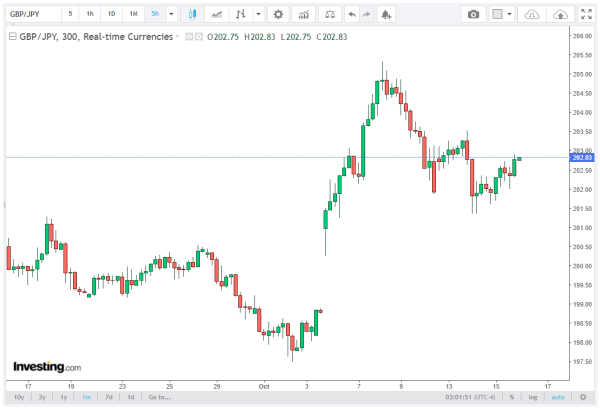Collapse the GBP/JPY legend expander
600x410 pixels.
coord(12,35)
